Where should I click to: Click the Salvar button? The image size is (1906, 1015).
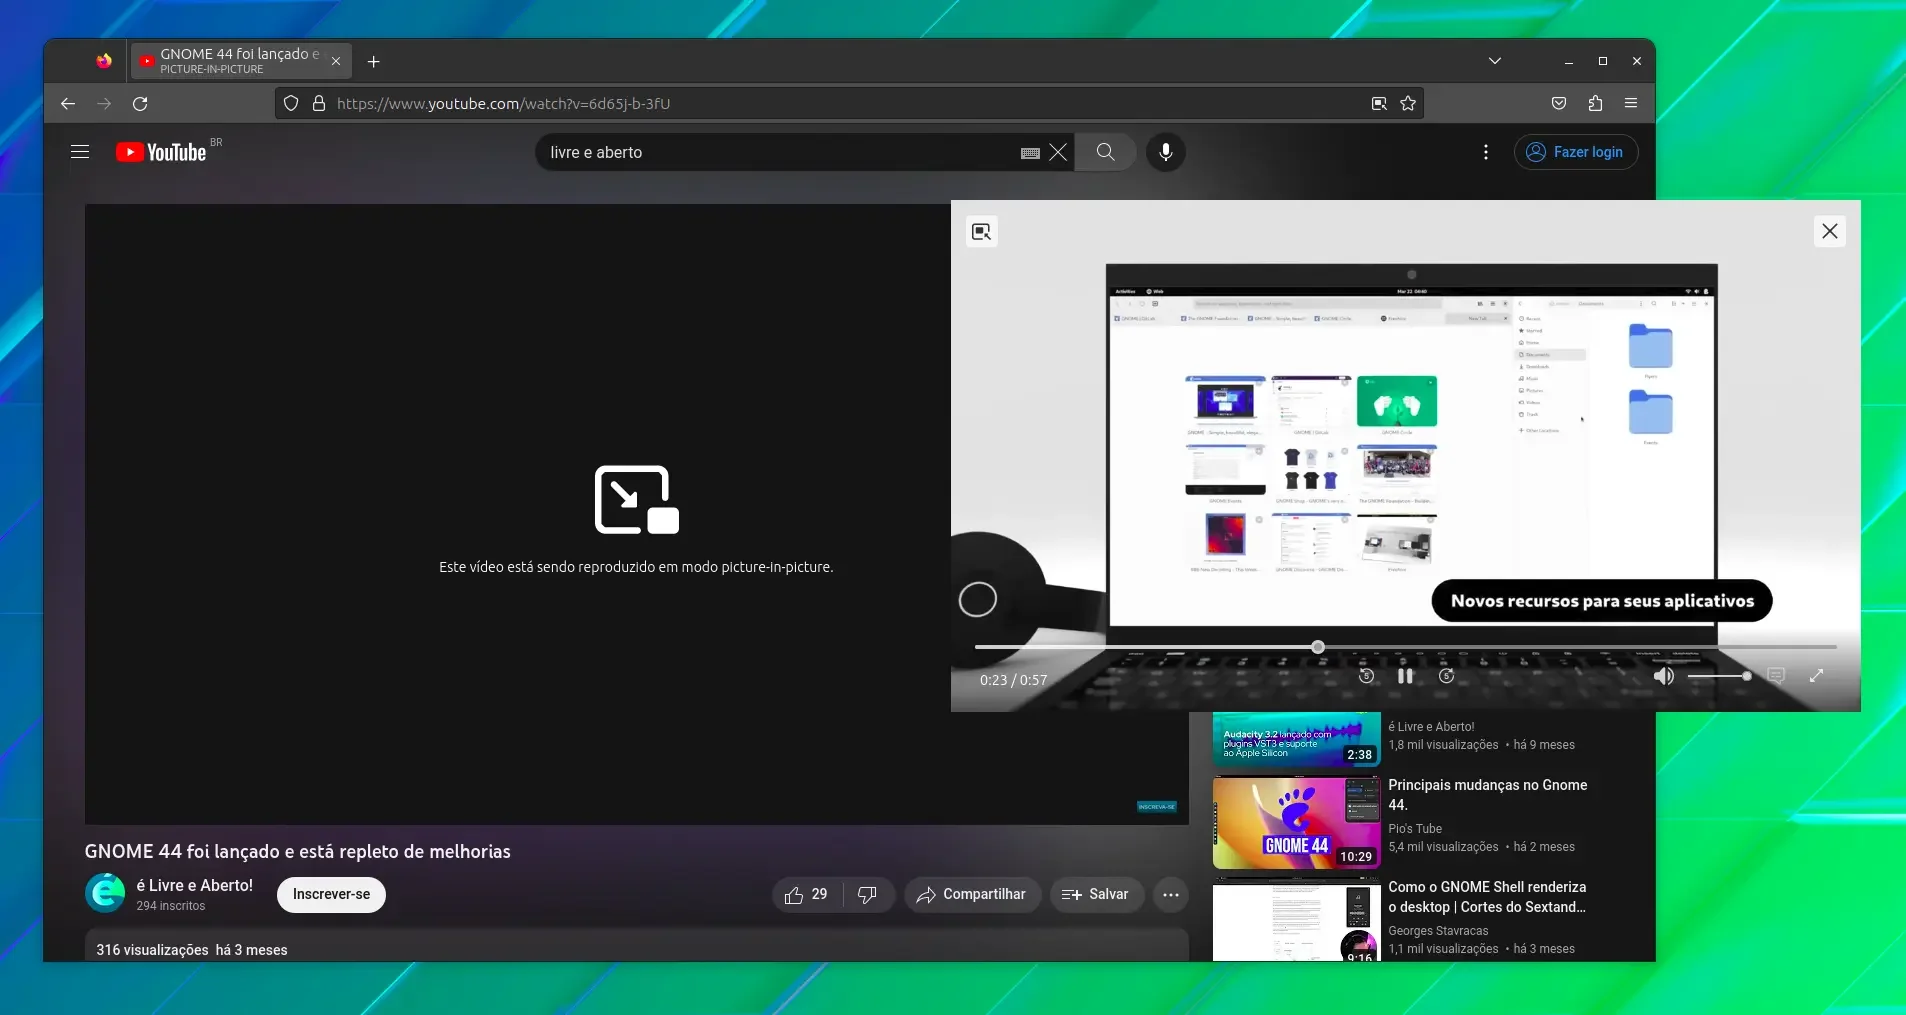tap(1096, 894)
